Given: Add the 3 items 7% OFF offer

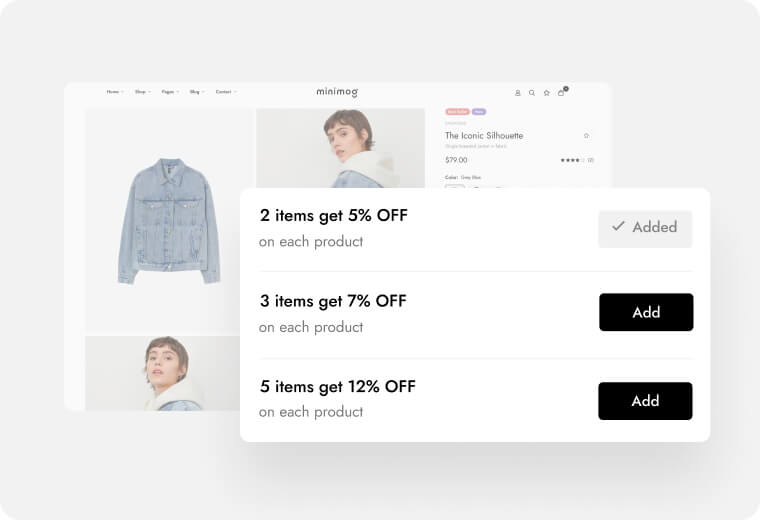Looking at the screenshot, I should pyautogui.click(x=646, y=312).
